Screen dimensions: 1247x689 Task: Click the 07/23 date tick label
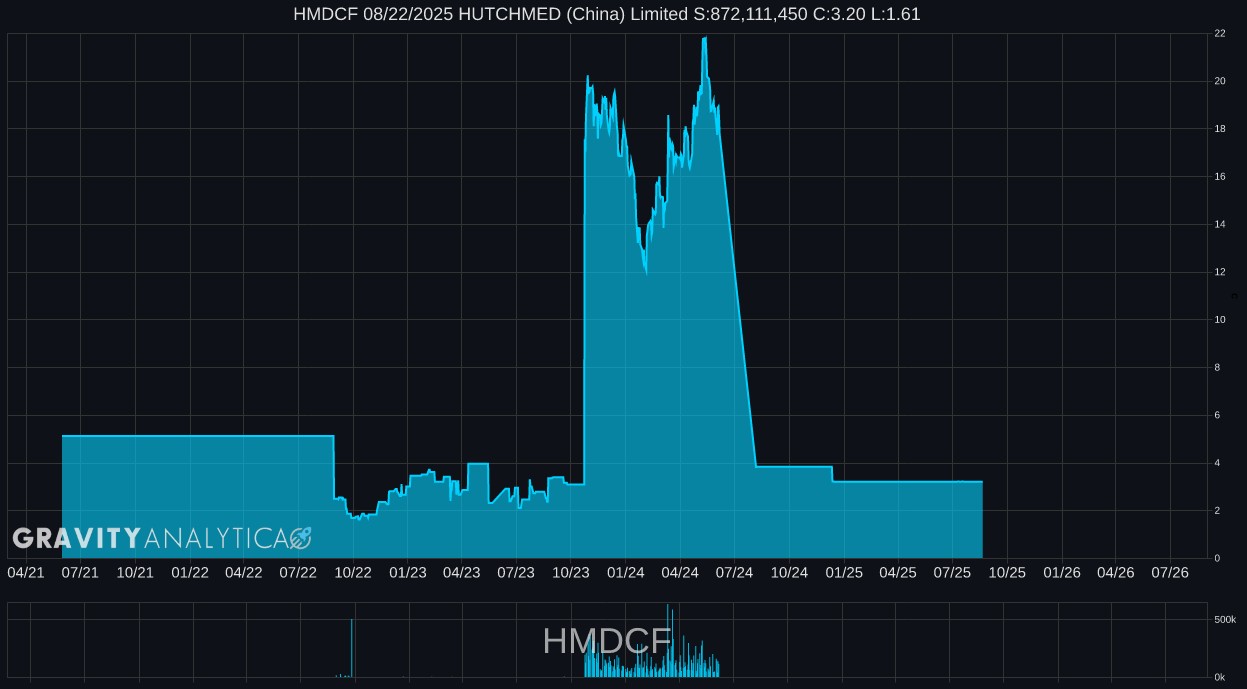516,572
